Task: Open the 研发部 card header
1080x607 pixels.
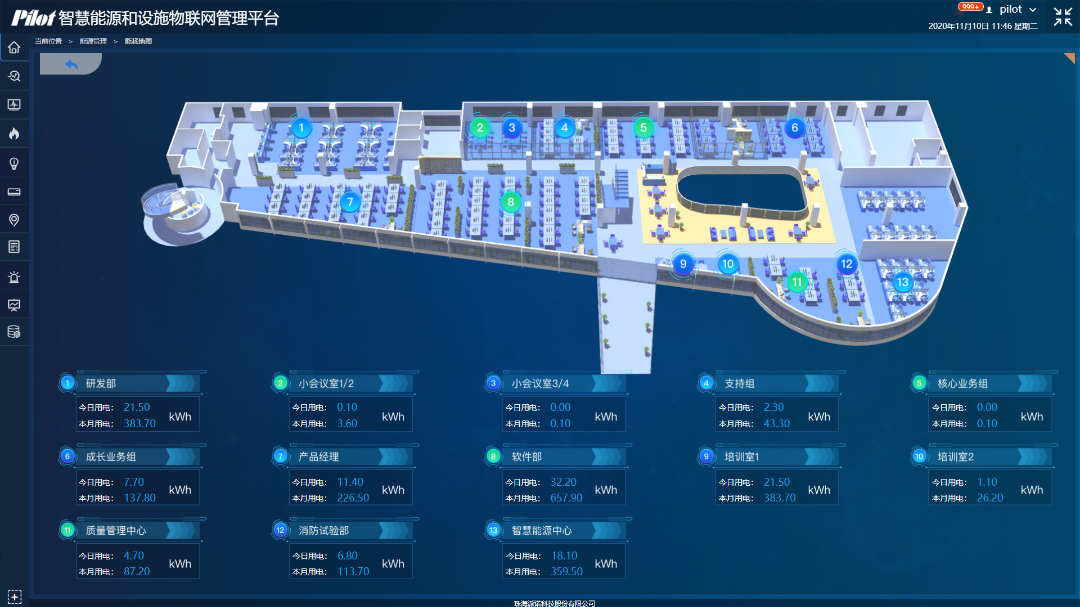Action: [138, 383]
